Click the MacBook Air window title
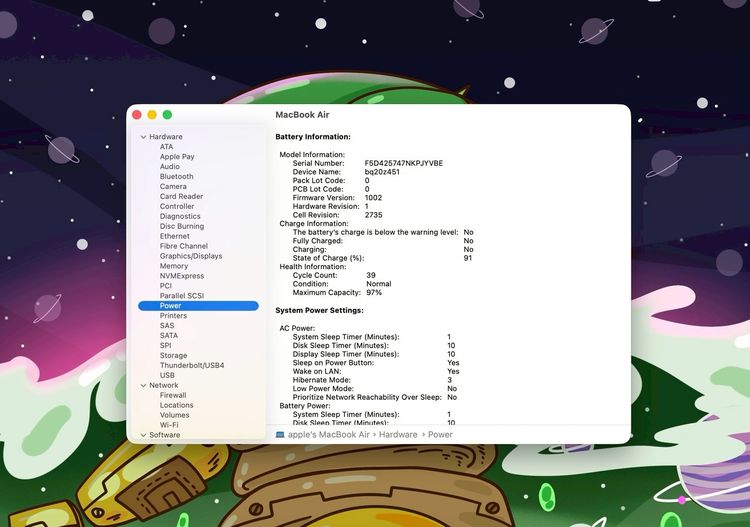Screen dimensions: 750x527 [x=302, y=115]
